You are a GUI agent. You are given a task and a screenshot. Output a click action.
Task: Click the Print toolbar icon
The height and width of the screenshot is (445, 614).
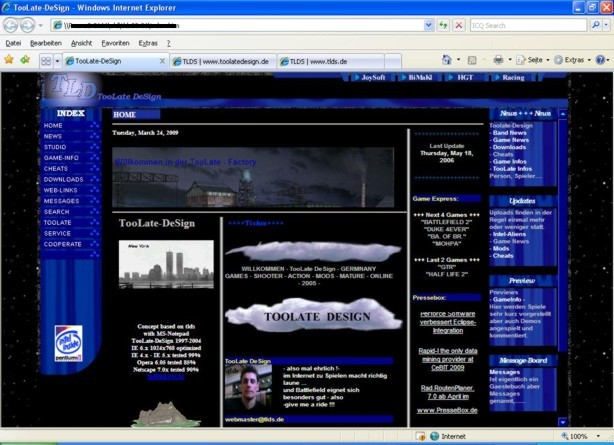click(498, 60)
